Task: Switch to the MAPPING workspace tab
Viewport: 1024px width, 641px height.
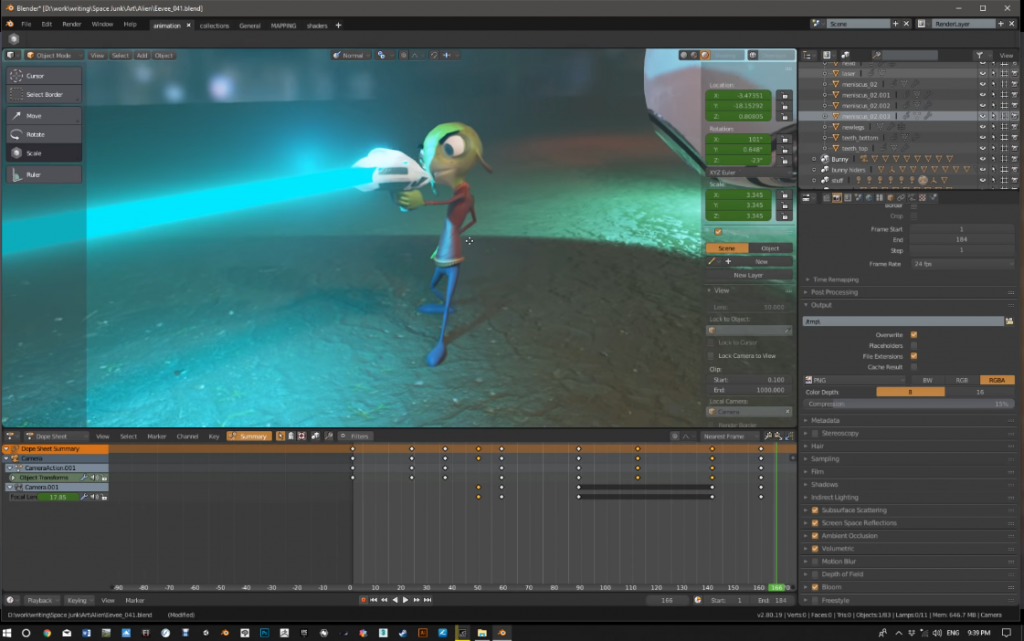Action: pyautogui.click(x=283, y=25)
